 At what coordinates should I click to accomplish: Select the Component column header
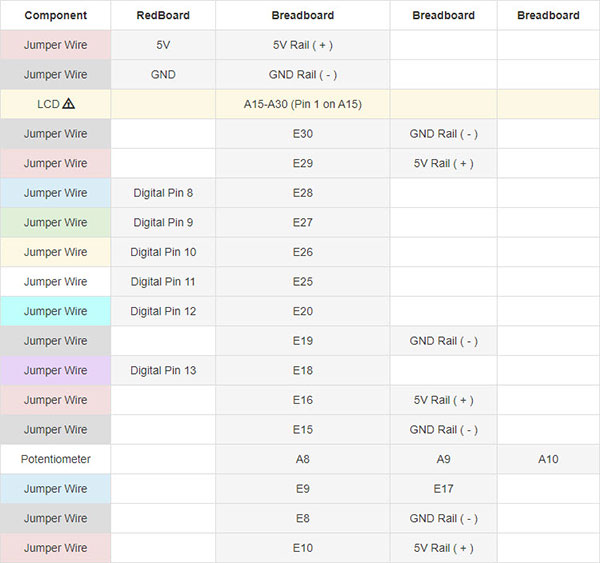(x=55, y=15)
